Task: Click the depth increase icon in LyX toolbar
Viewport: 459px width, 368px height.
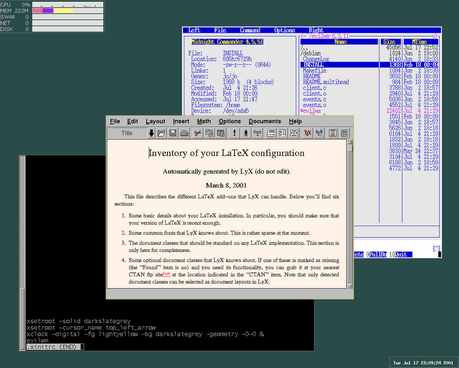Action: tap(294, 133)
